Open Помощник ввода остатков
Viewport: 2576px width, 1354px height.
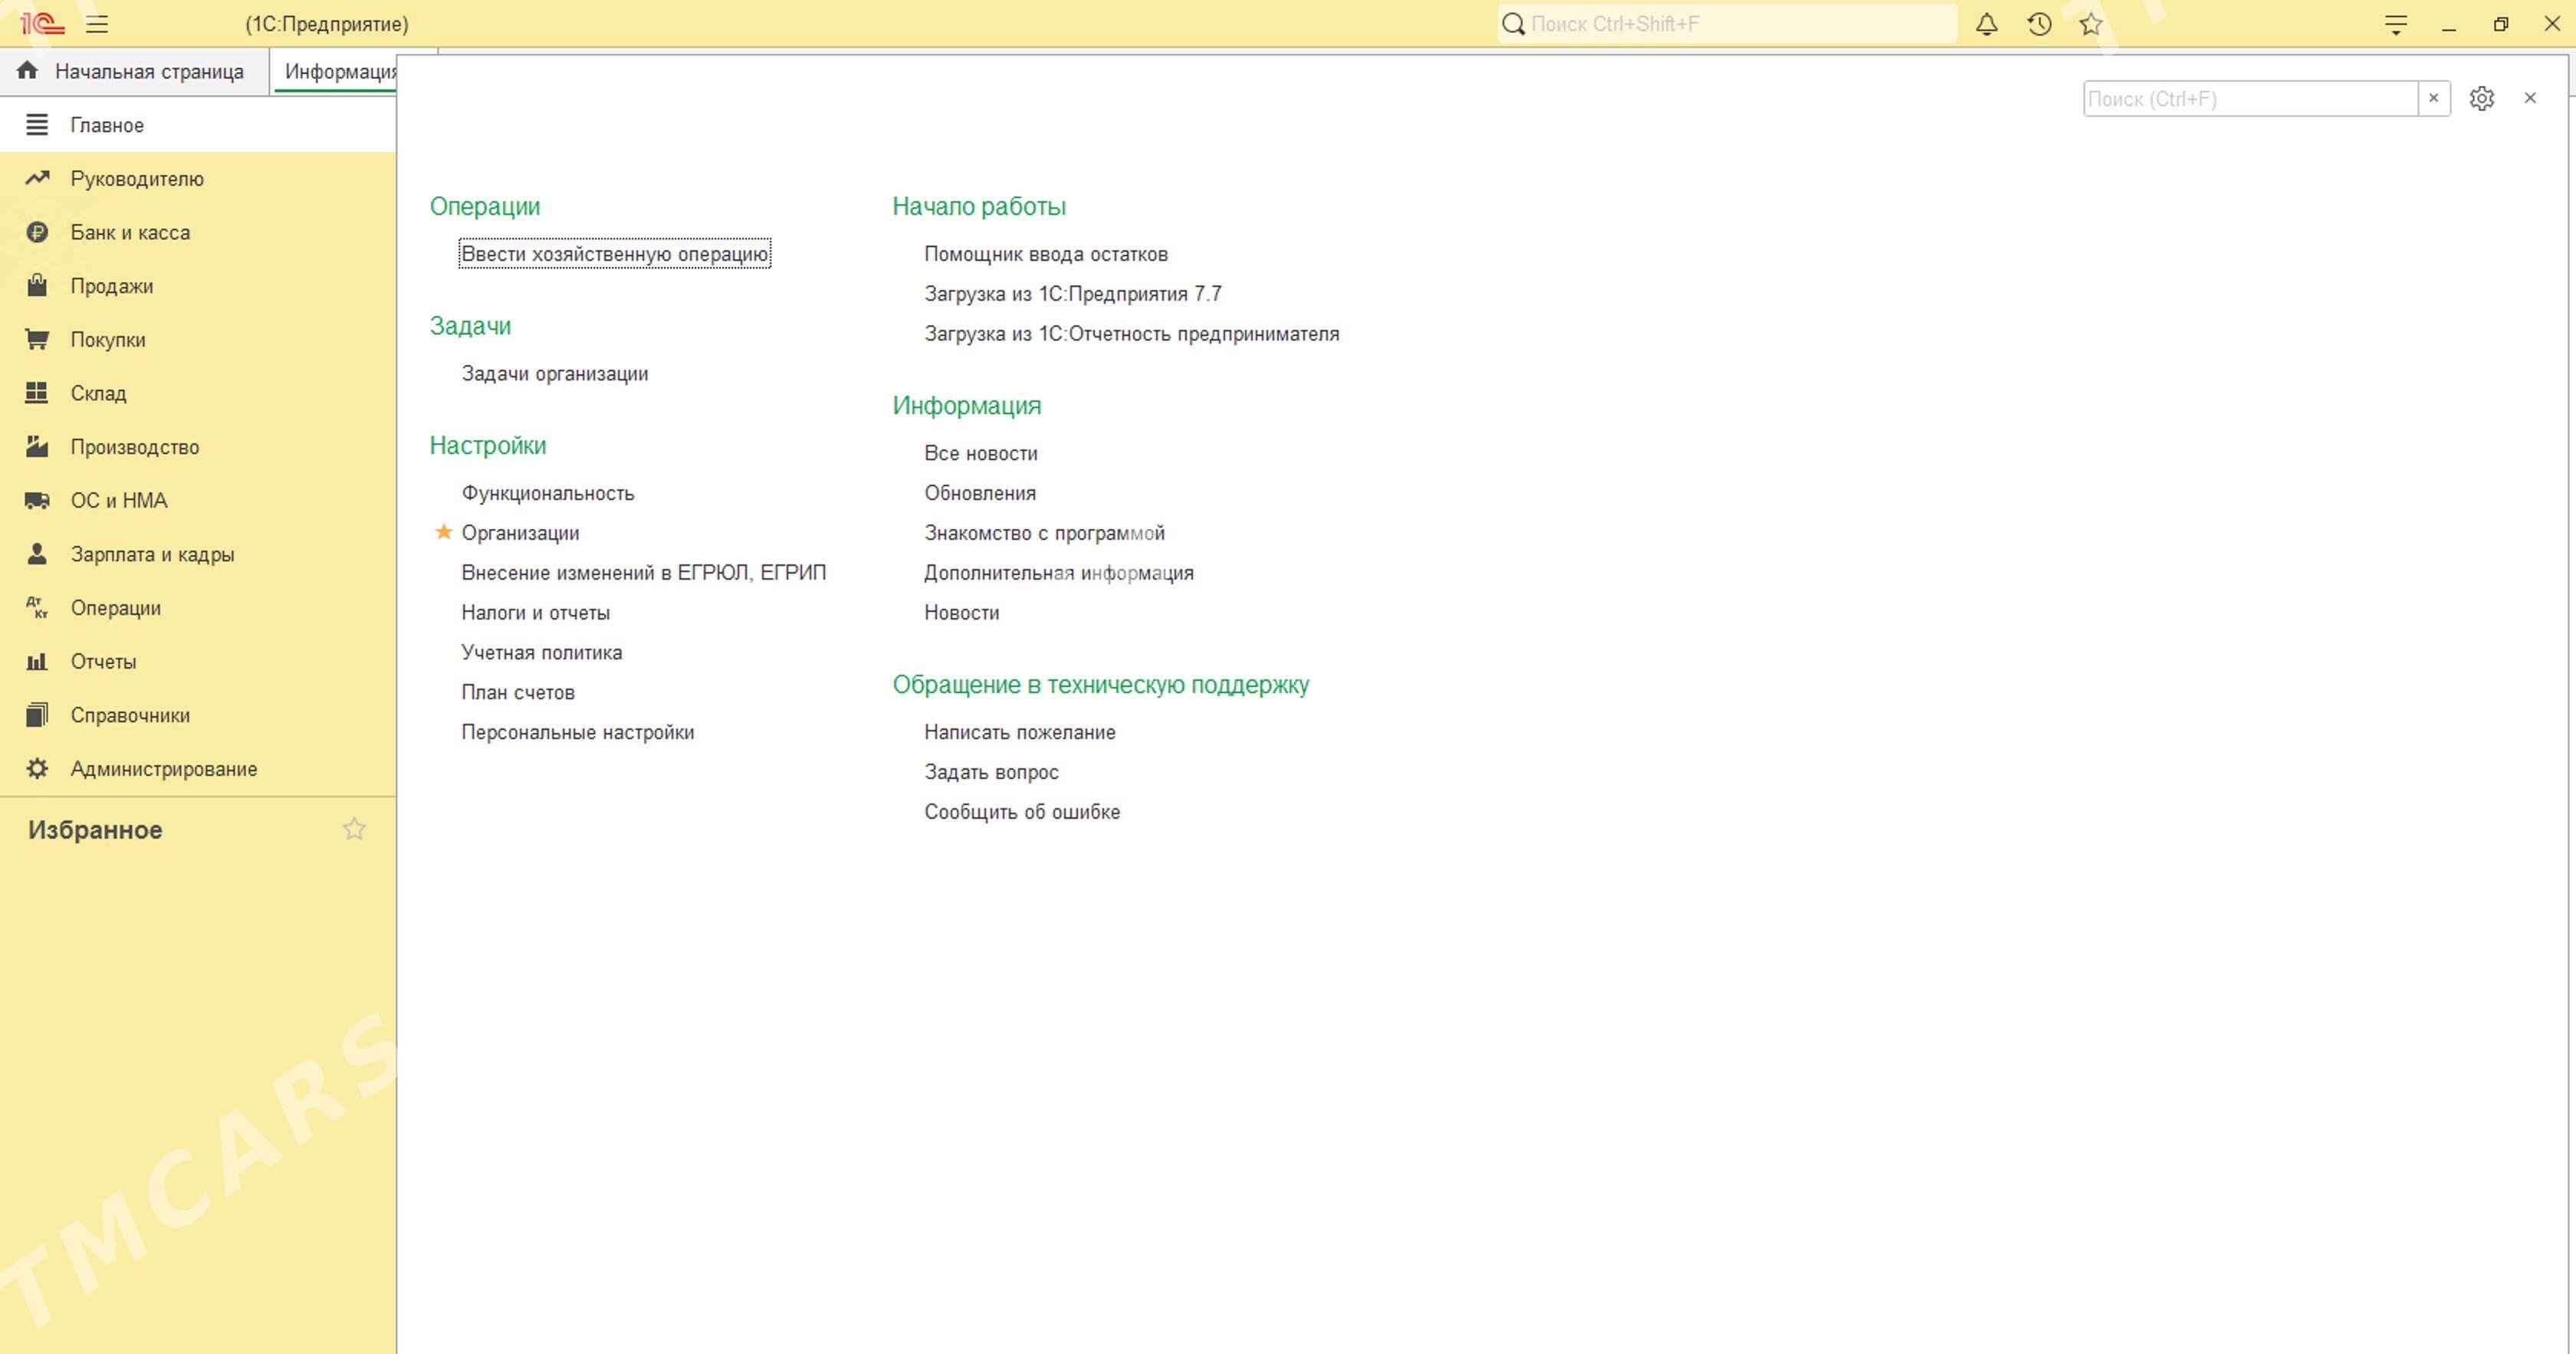[1046, 254]
